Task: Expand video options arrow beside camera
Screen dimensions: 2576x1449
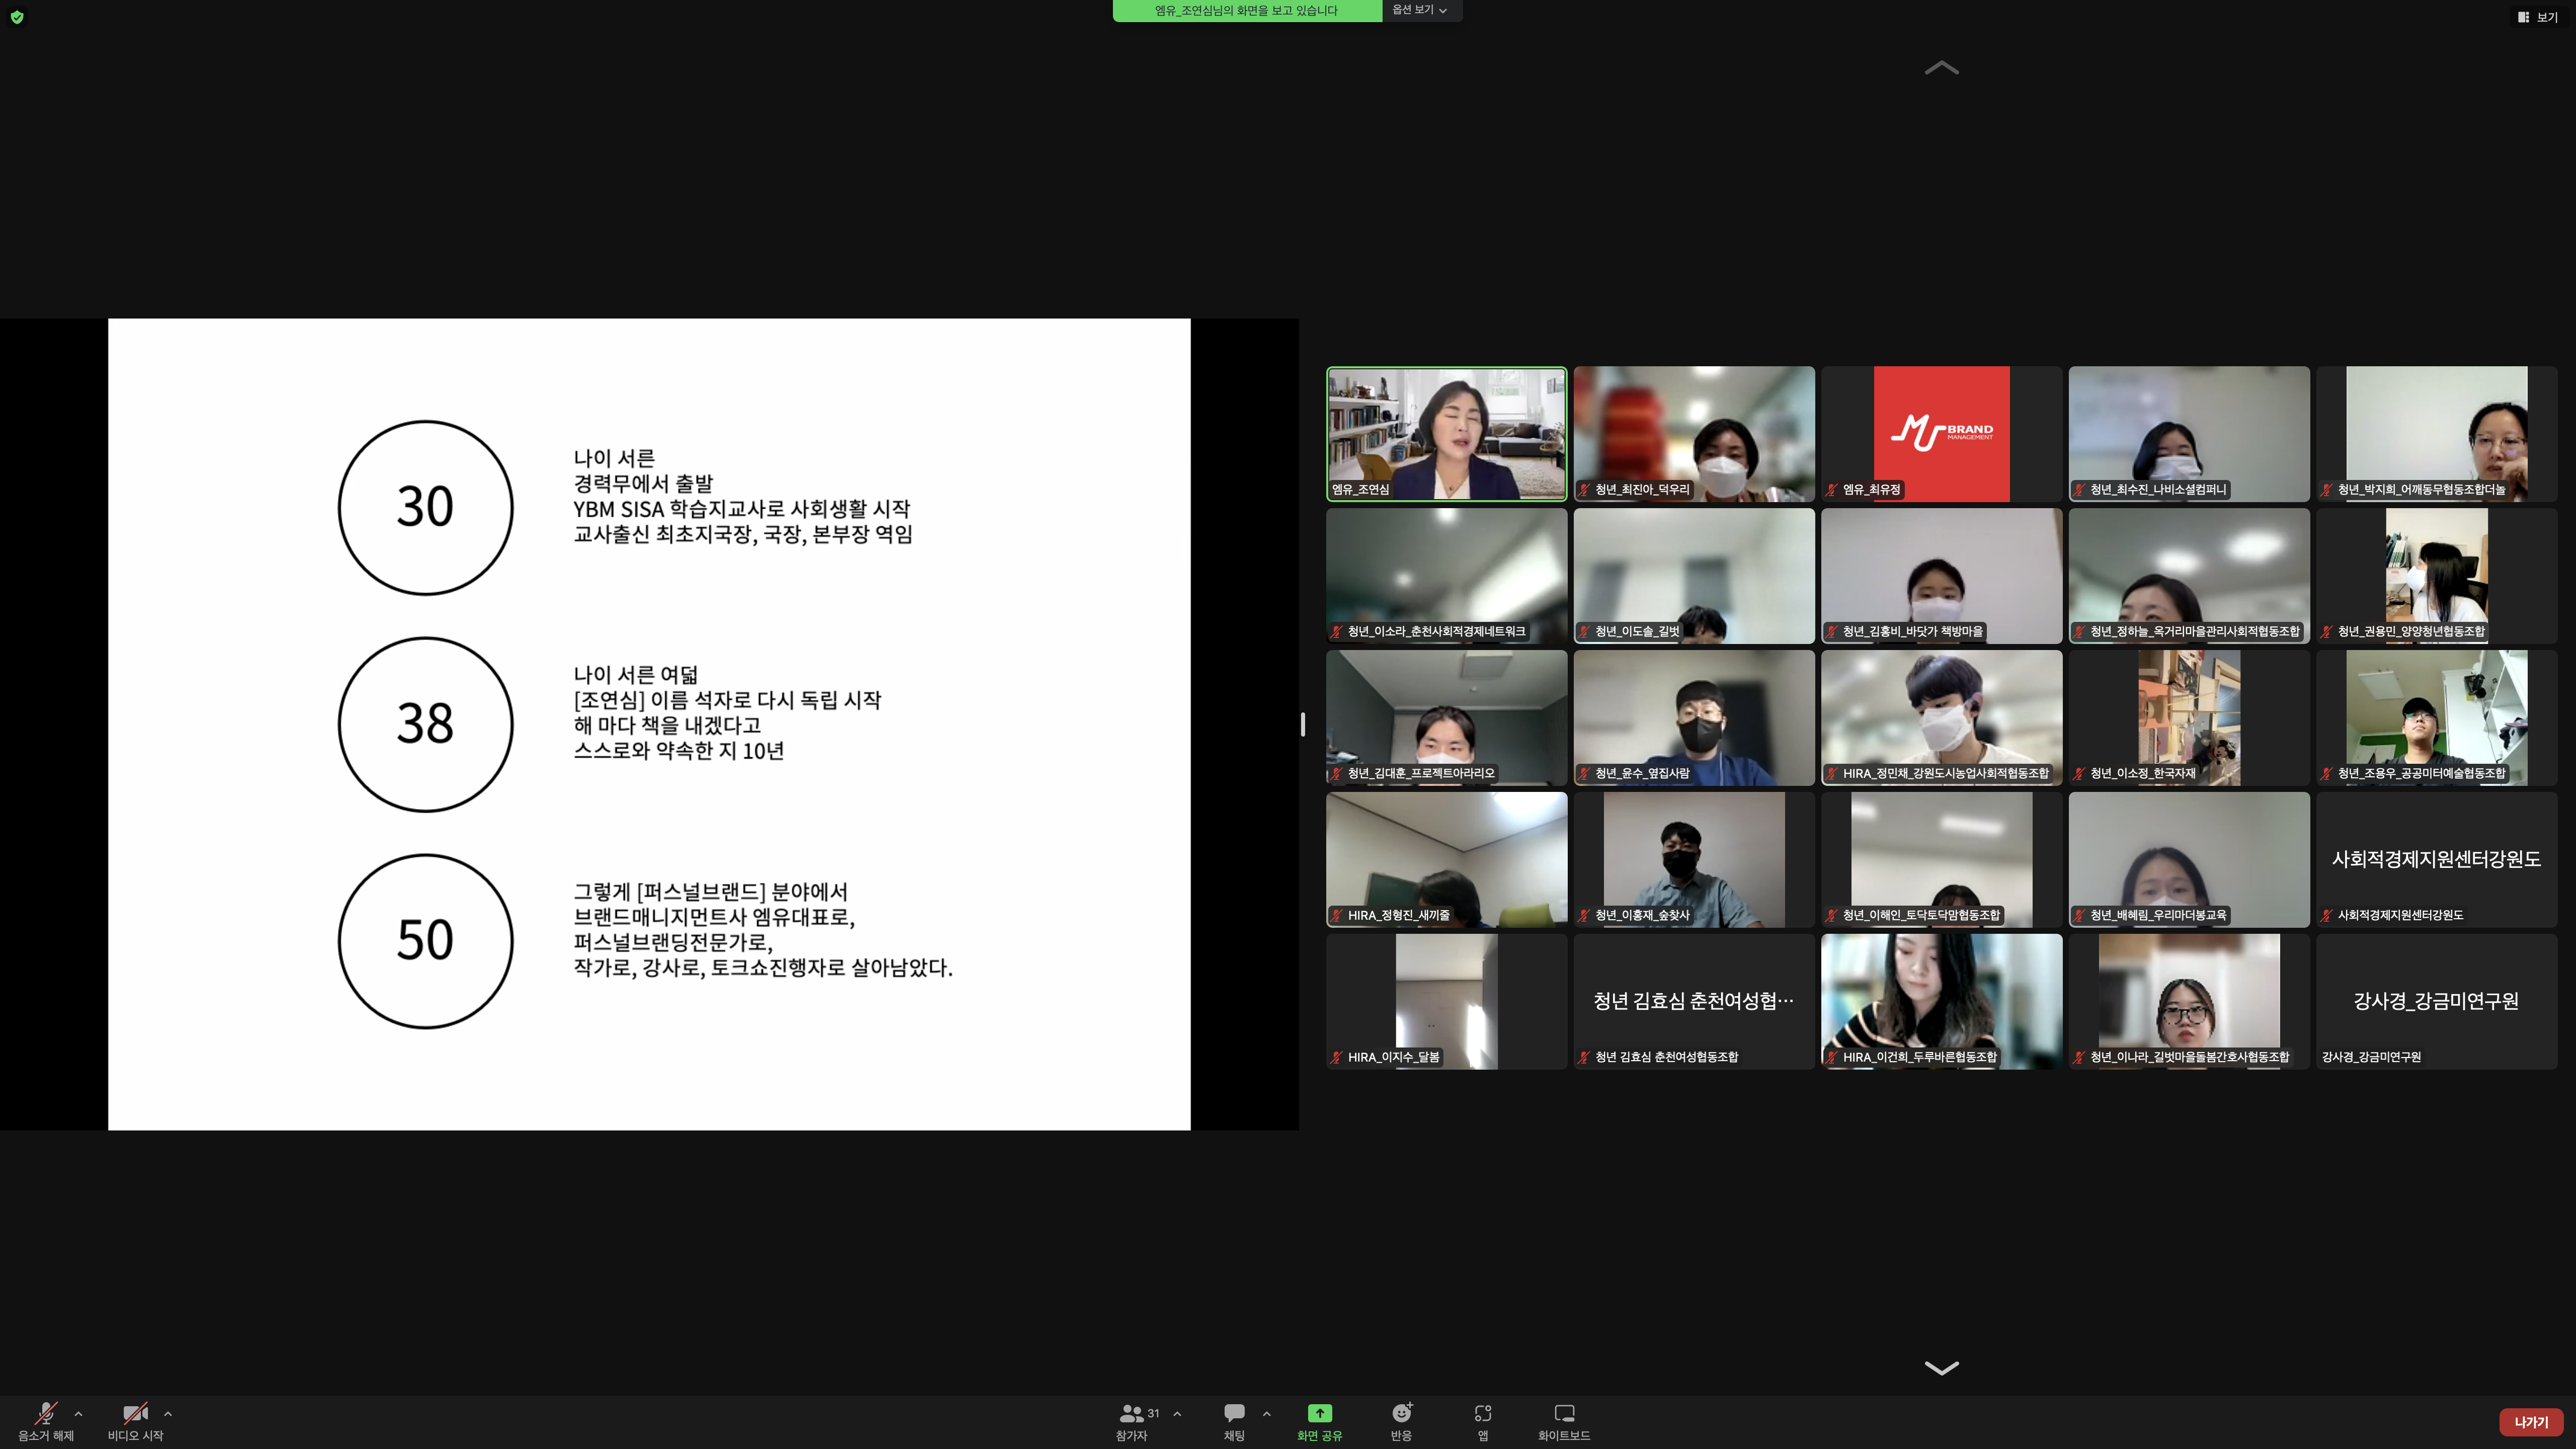Action: pos(168,1413)
